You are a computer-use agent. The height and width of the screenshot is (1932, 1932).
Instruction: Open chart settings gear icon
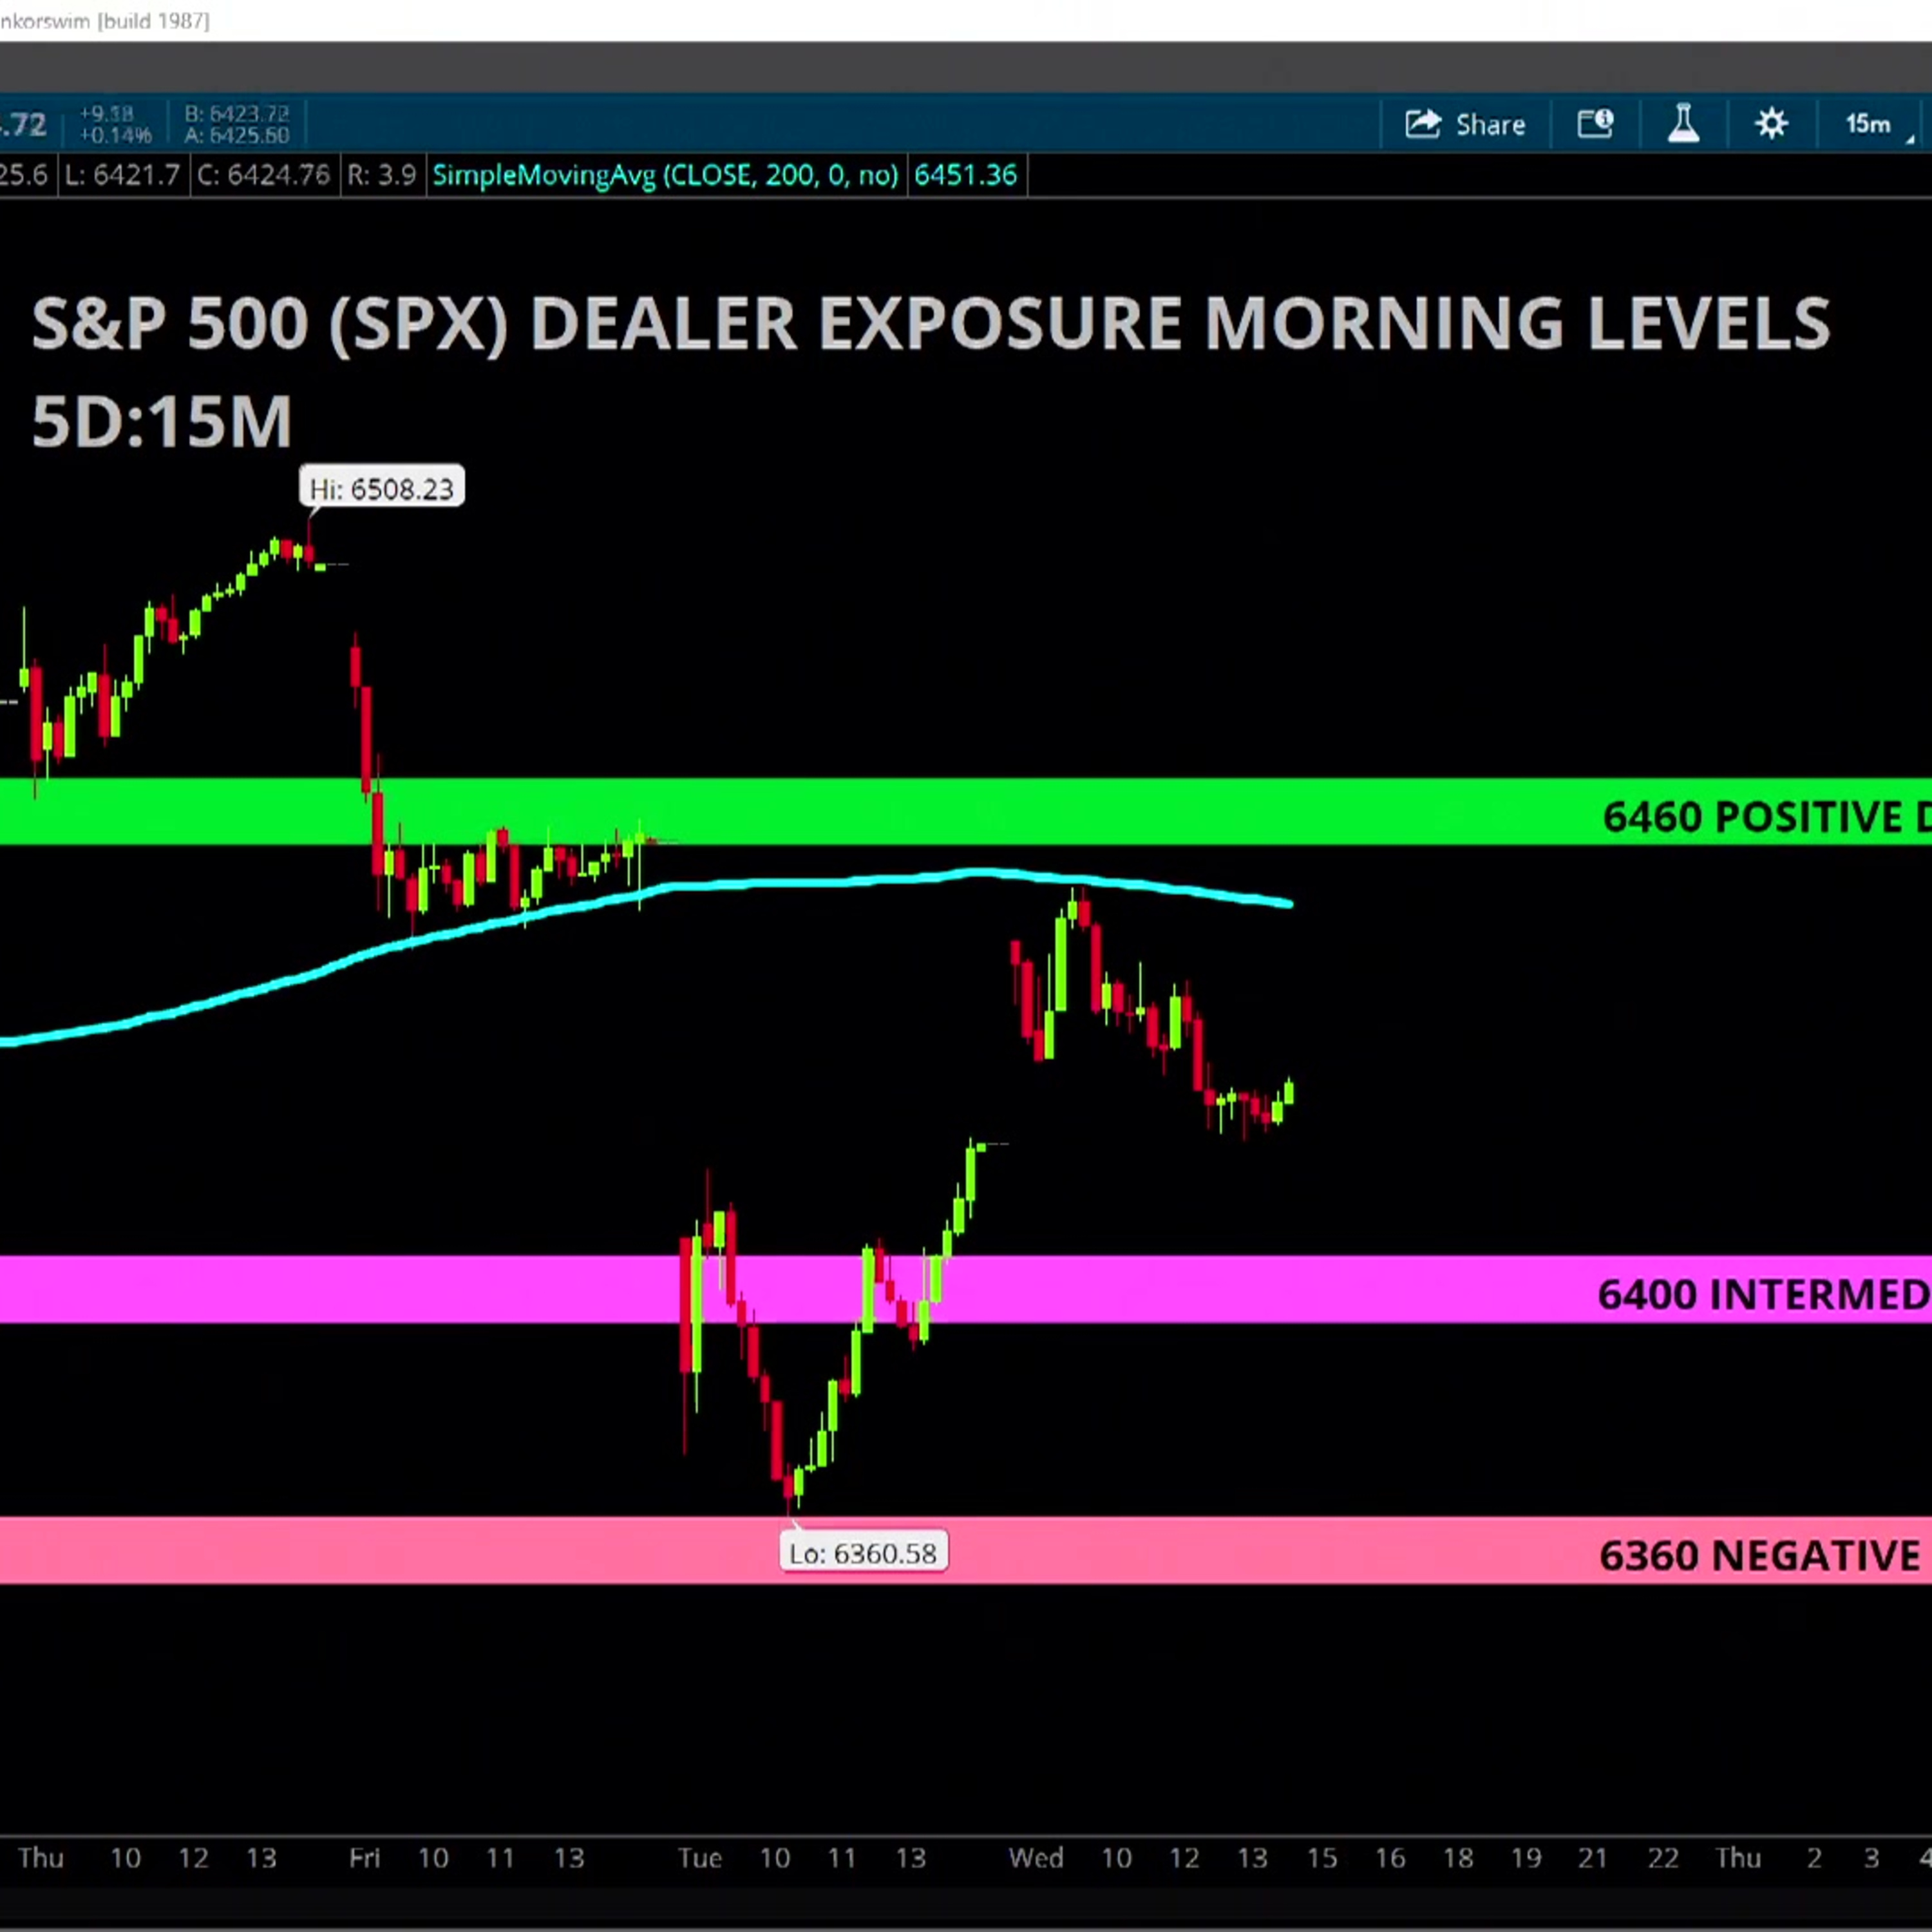click(1771, 124)
